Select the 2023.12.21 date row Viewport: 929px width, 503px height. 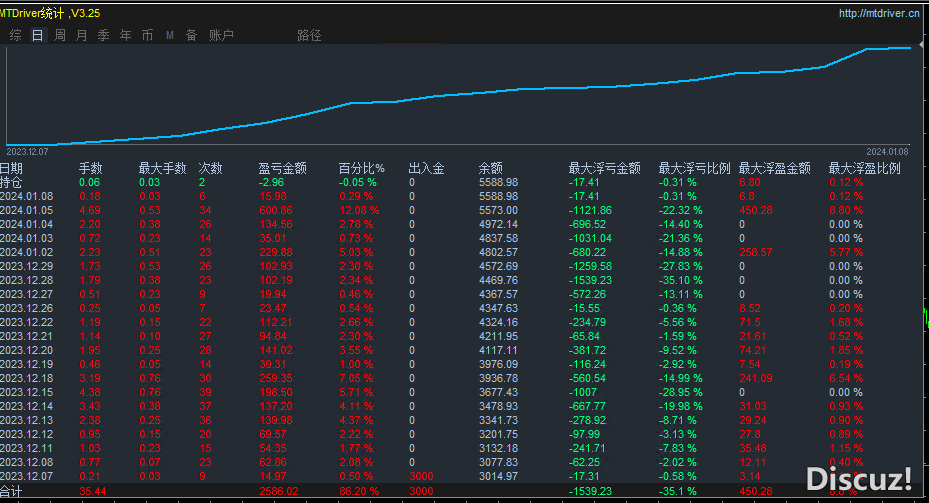coord(27,337)
